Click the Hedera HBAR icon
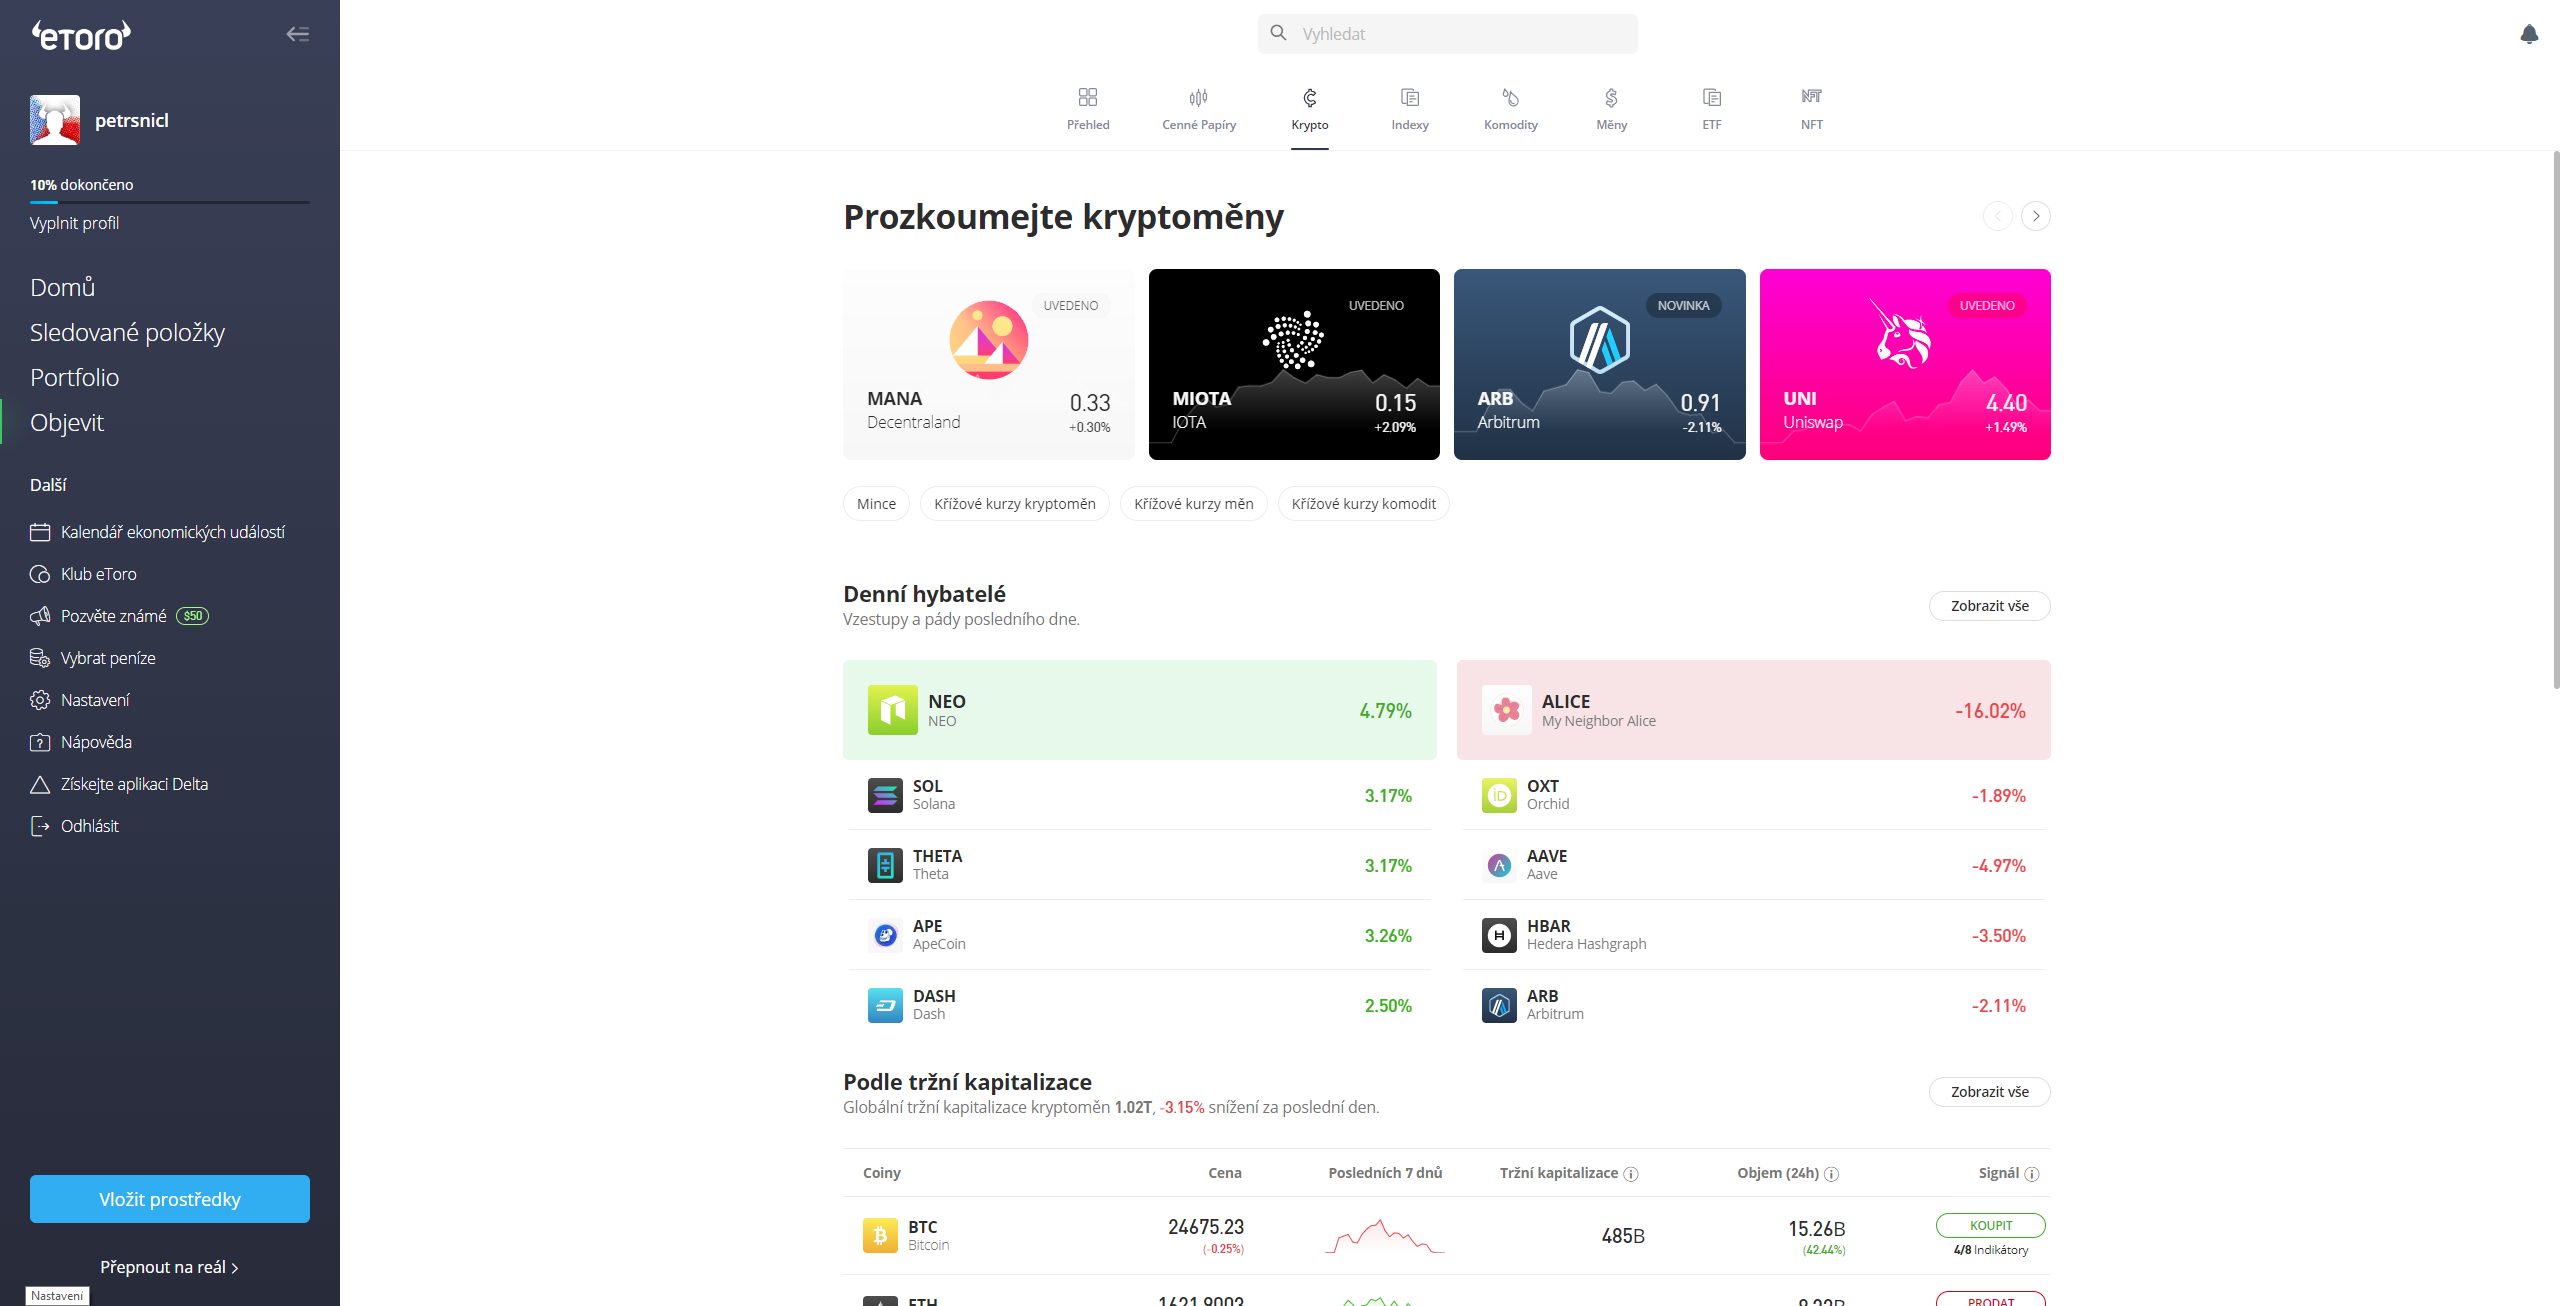 [x=1499, y=935]
